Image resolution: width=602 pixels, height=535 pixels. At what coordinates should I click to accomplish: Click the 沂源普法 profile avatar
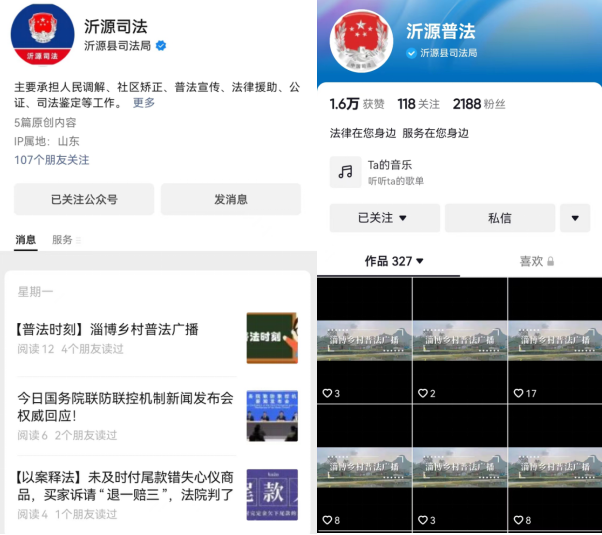click(361, 41)
